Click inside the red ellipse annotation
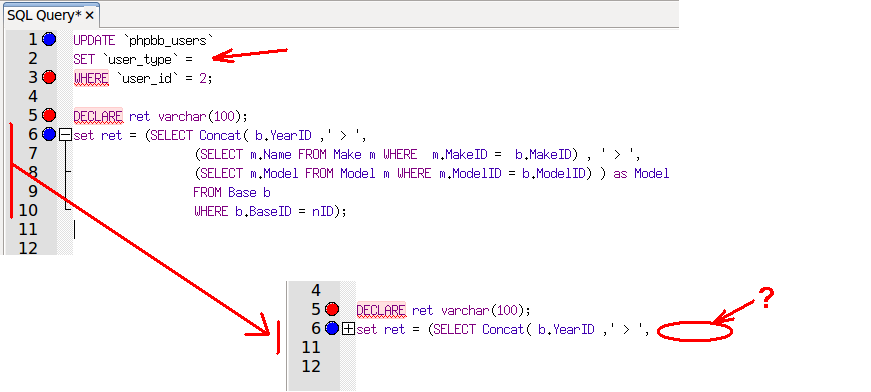 [x=694, y=331]
